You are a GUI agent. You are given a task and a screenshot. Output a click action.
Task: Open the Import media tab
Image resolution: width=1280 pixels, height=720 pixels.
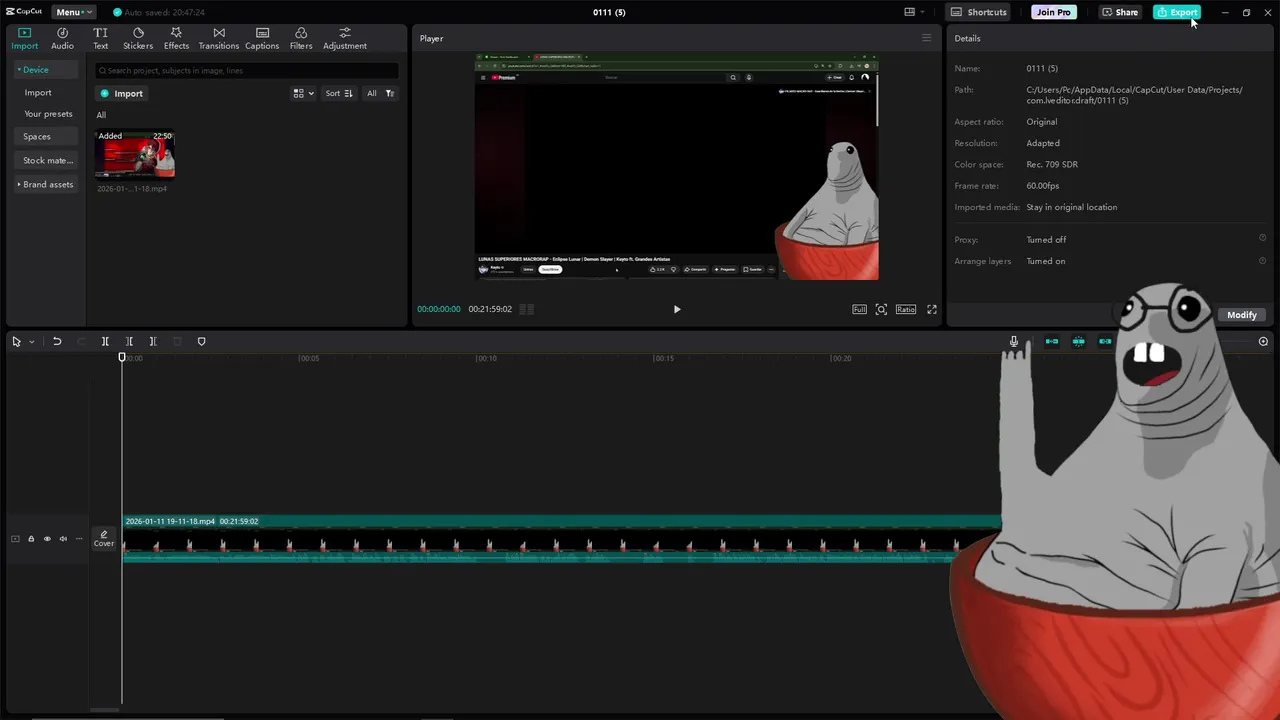click(x=24, y=38)
